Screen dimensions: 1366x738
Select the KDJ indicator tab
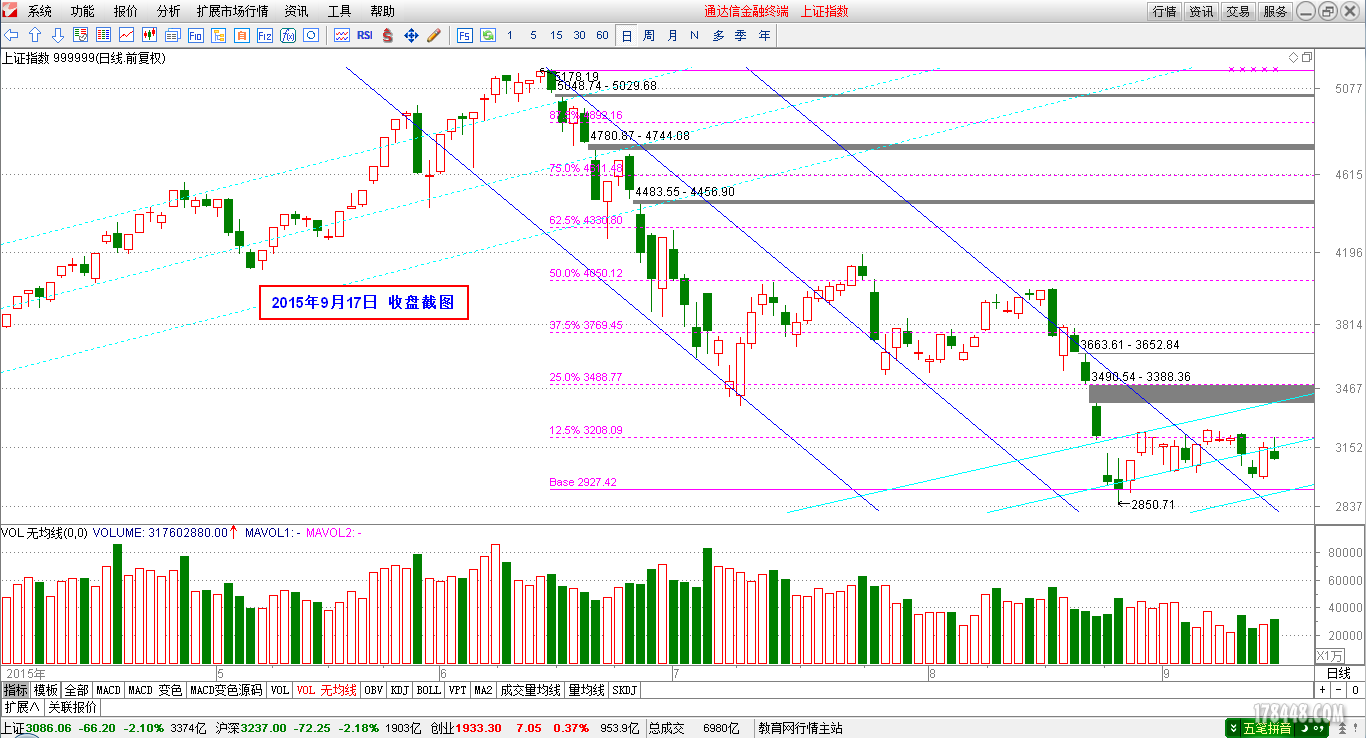pyautogui.click(x=400, y=690)
